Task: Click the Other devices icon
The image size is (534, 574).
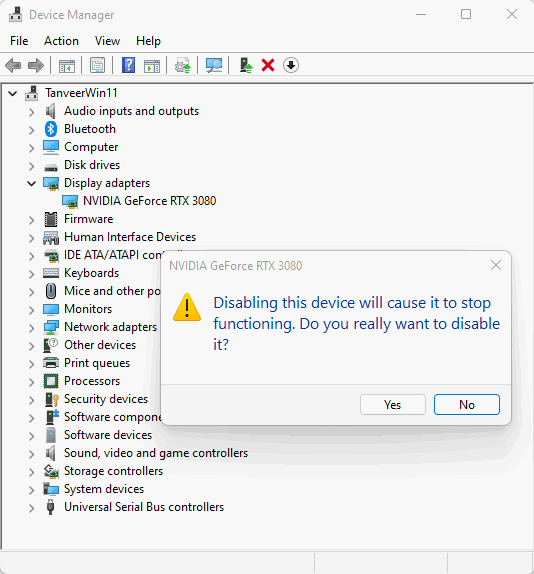Action: [51, 345]
